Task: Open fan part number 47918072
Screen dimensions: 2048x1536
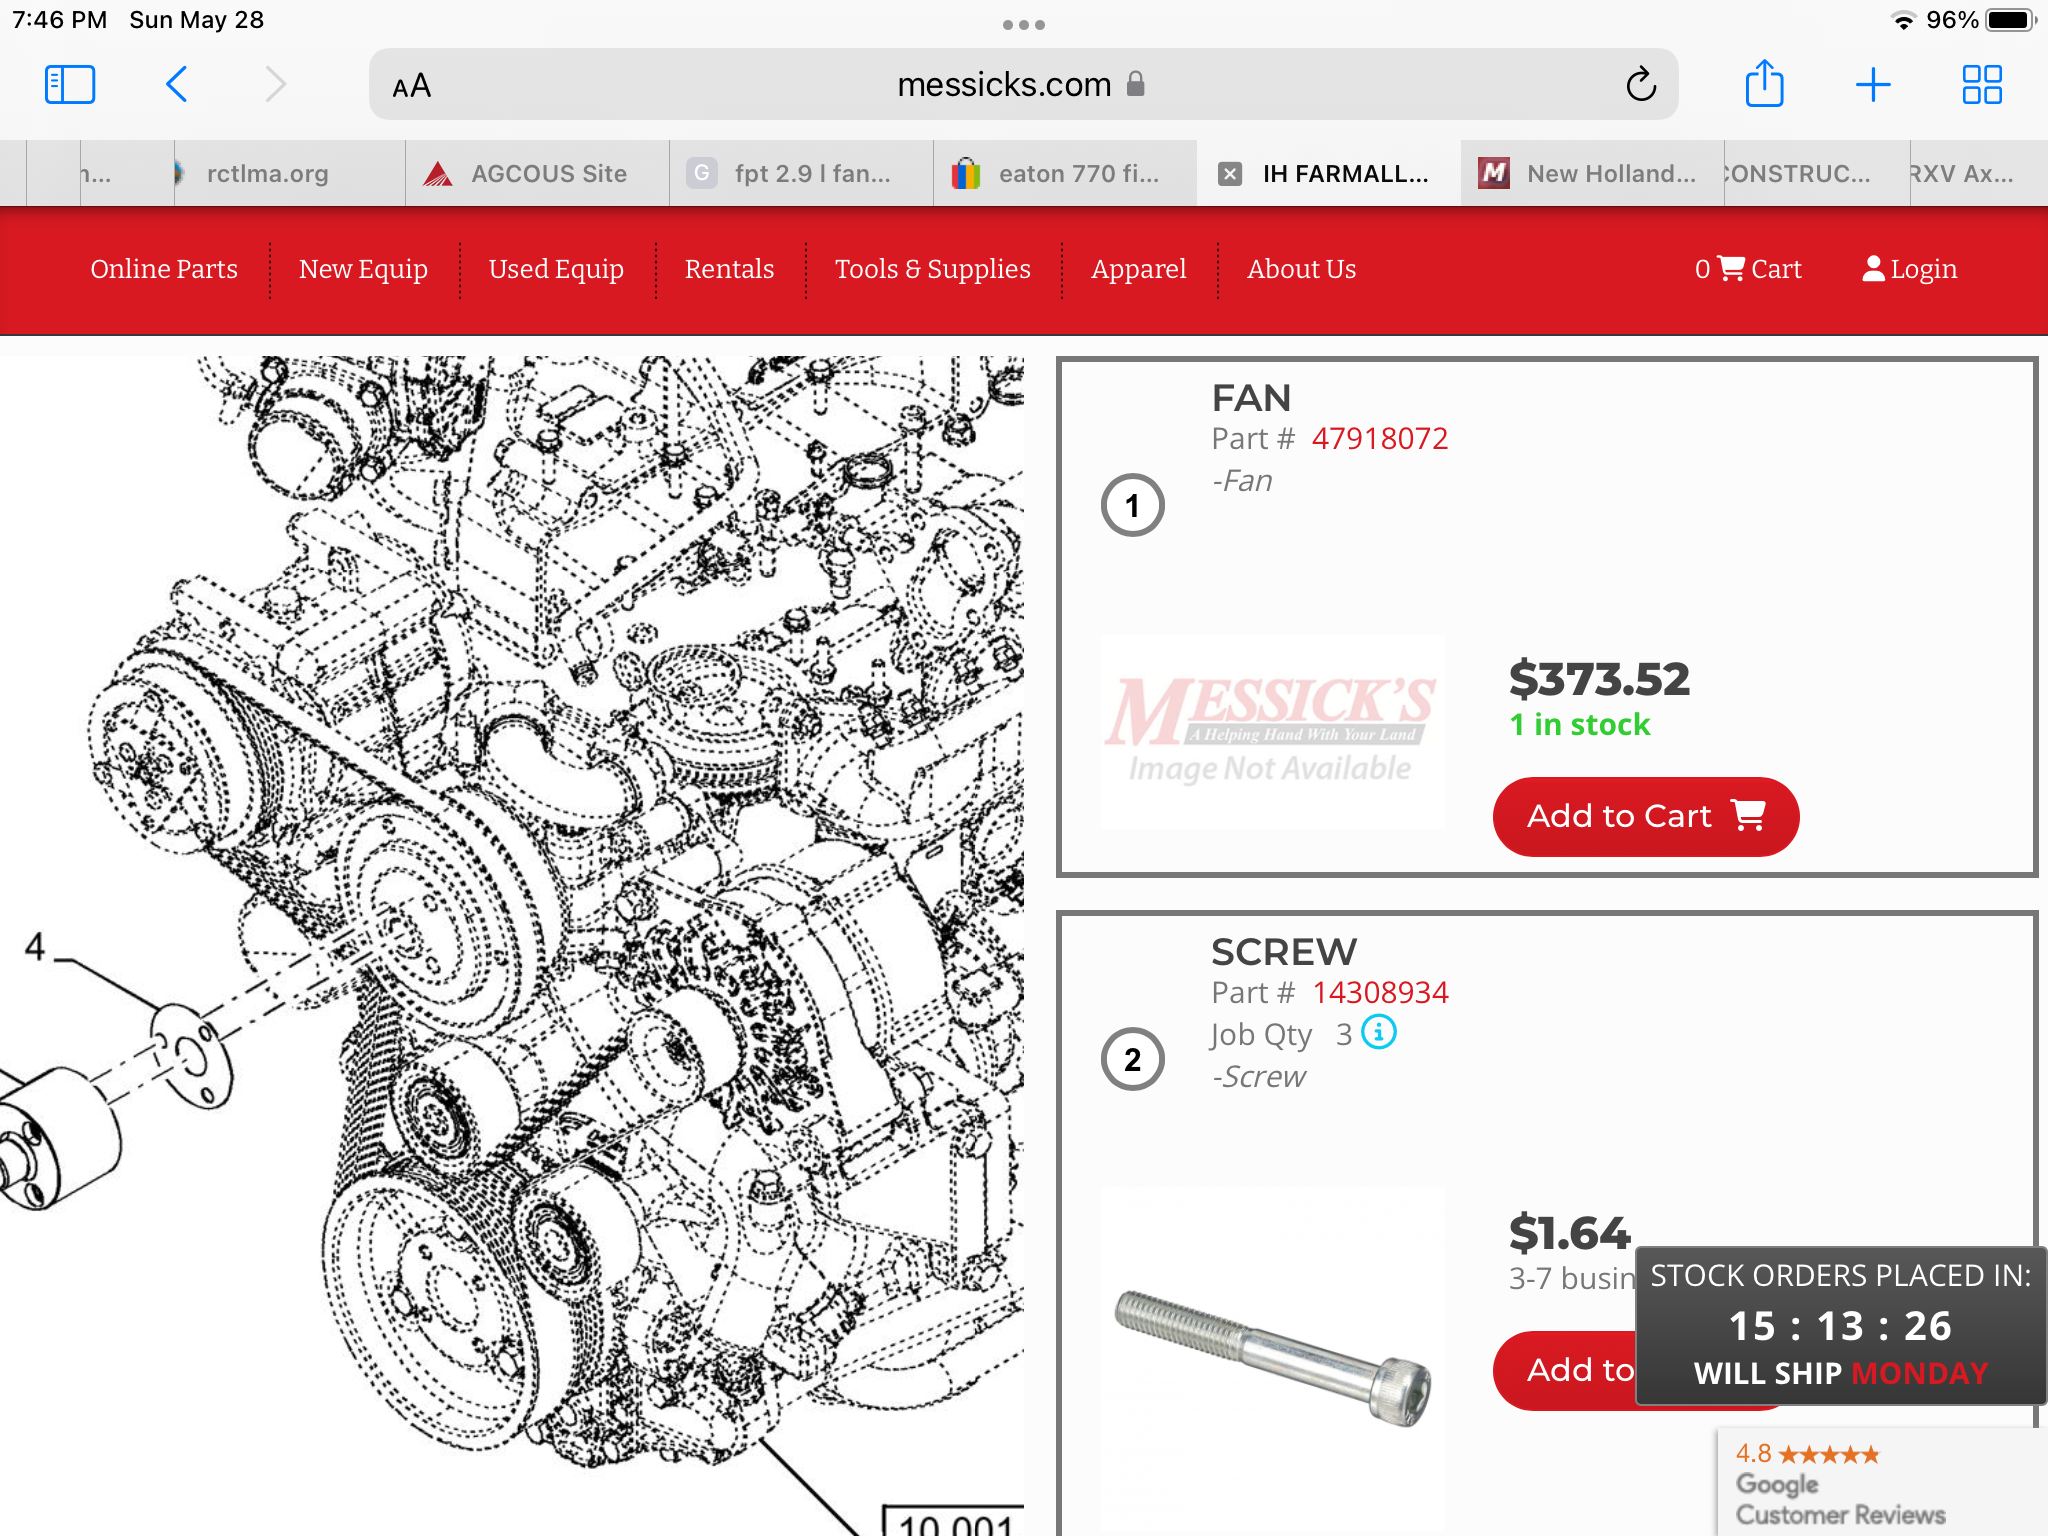Action: (x=1379, y=438)
